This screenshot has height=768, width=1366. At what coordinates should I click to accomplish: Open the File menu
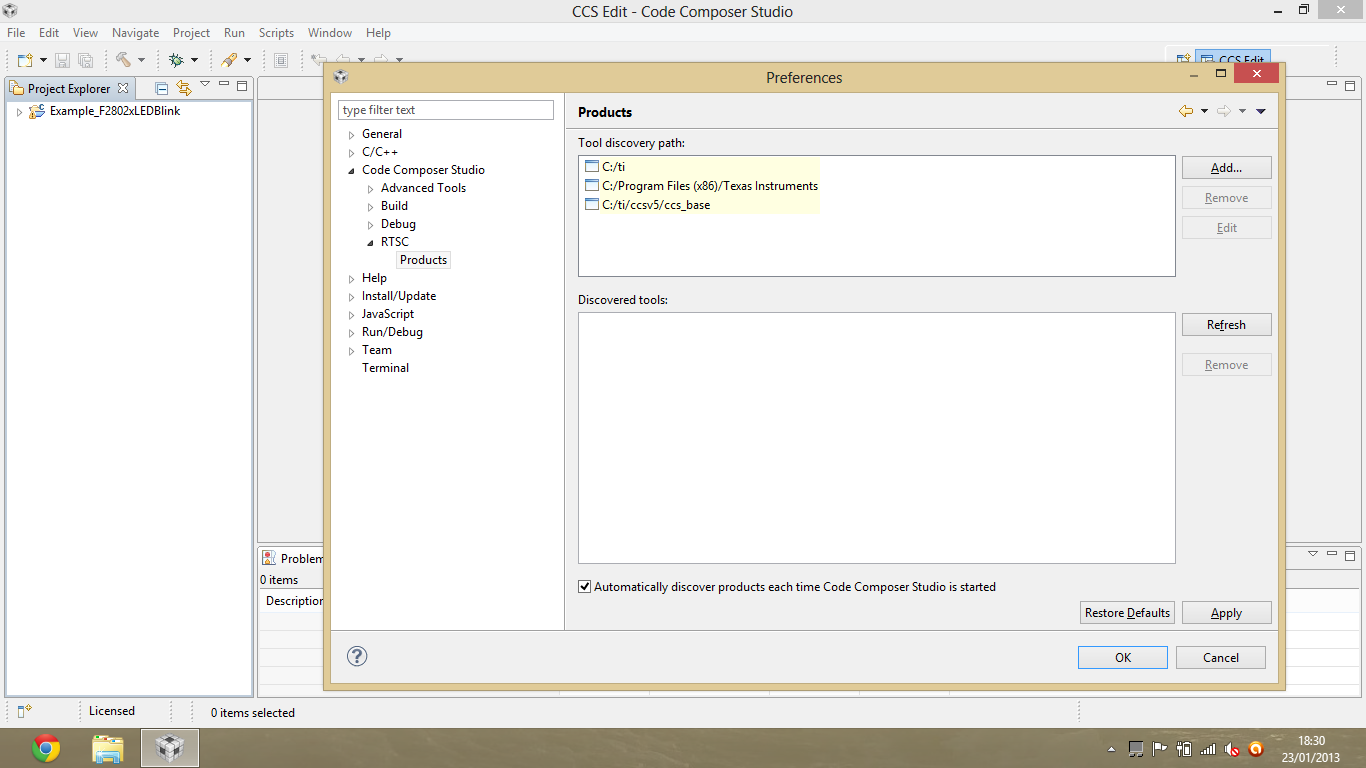click(16, 33)
